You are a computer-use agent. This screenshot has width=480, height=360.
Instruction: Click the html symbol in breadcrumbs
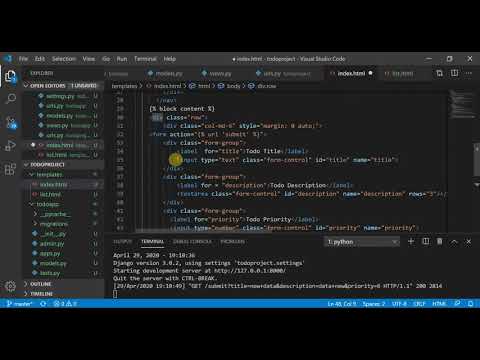(200, 86)
